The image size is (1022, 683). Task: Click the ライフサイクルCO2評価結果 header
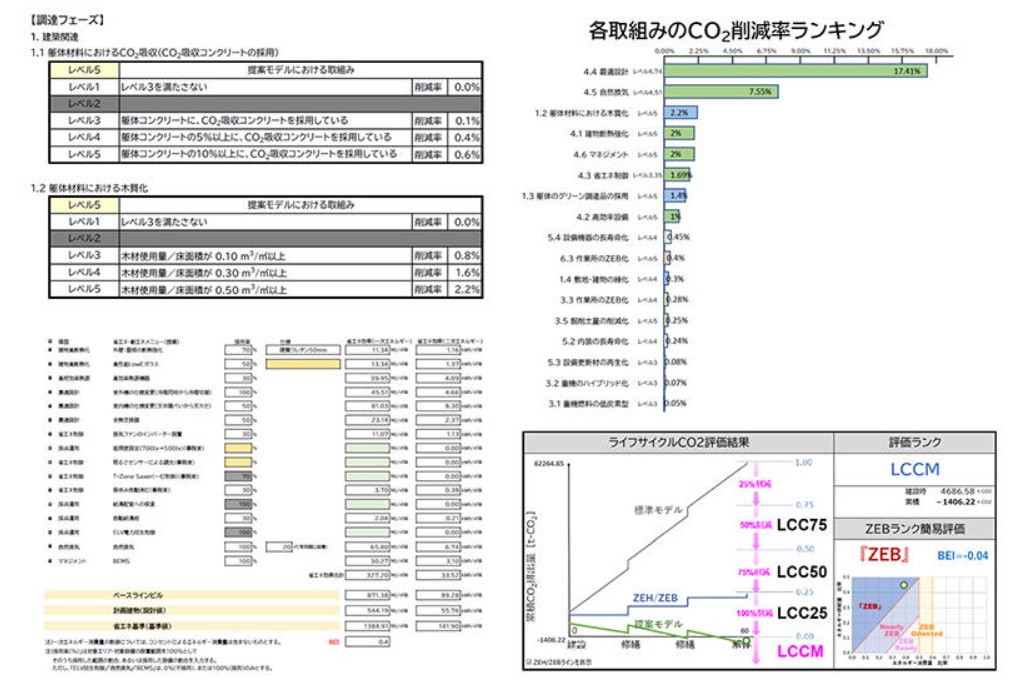click(x=679, y=442)
